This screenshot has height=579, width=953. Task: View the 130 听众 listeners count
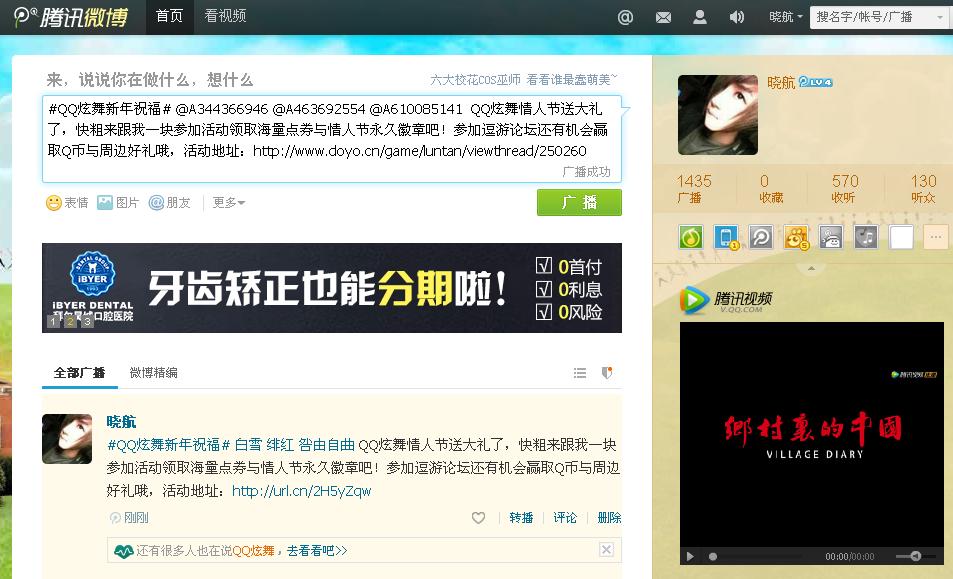coord(923,188)
